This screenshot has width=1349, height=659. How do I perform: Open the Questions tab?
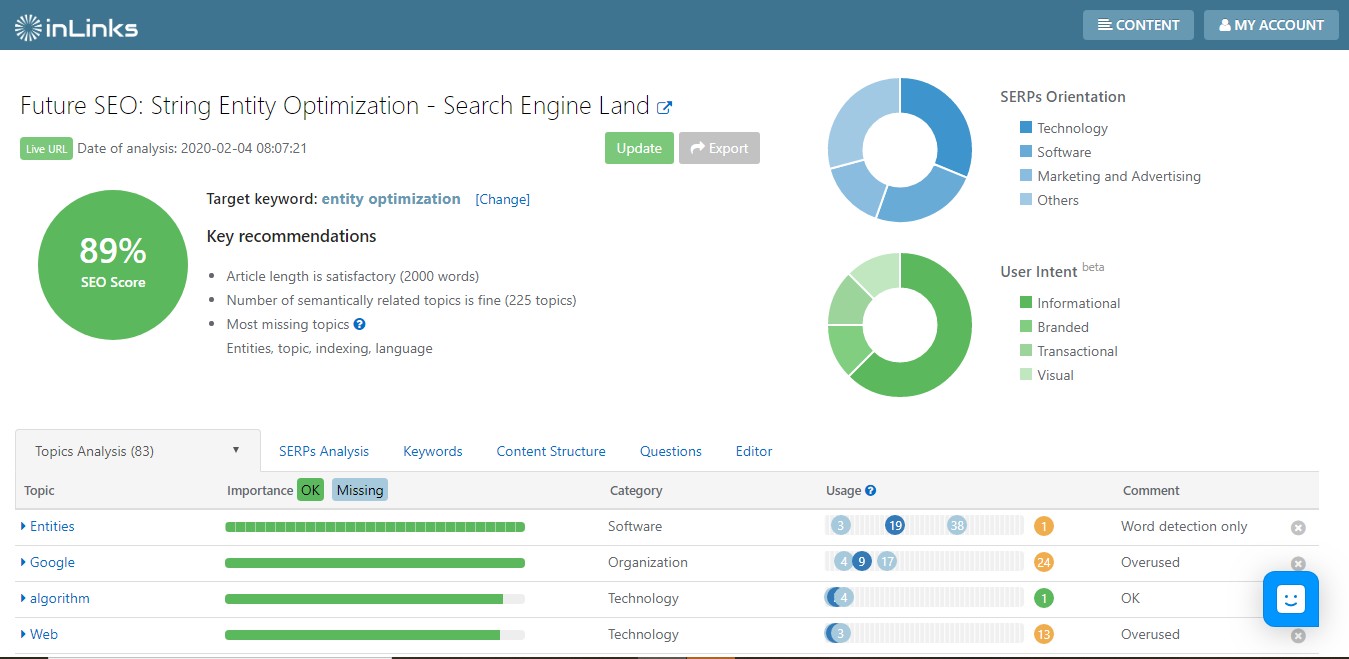coord(671,451)
